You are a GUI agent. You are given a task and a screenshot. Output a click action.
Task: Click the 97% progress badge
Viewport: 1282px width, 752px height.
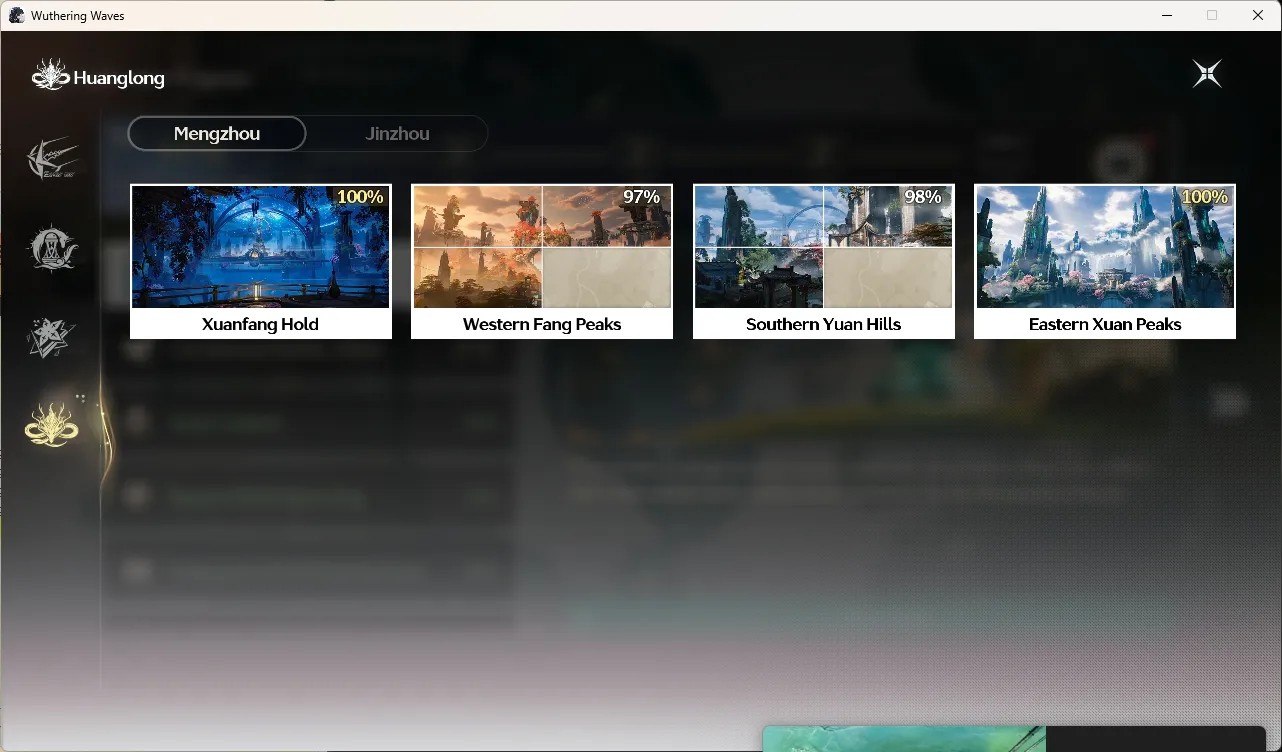point(642,197)
